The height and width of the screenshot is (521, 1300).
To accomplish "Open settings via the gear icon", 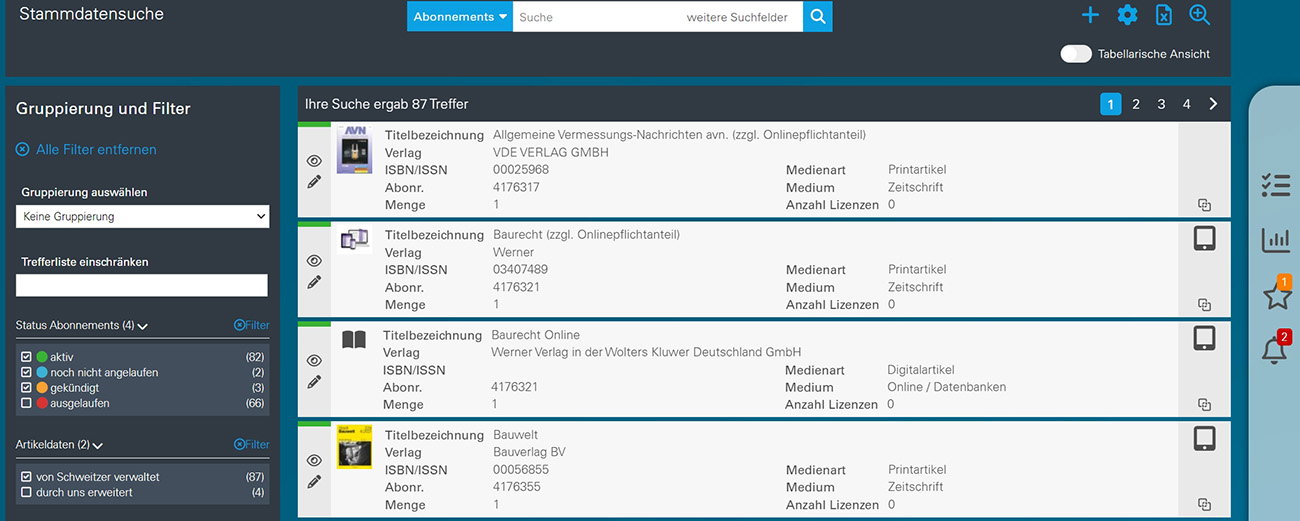I will point(1127,15).
